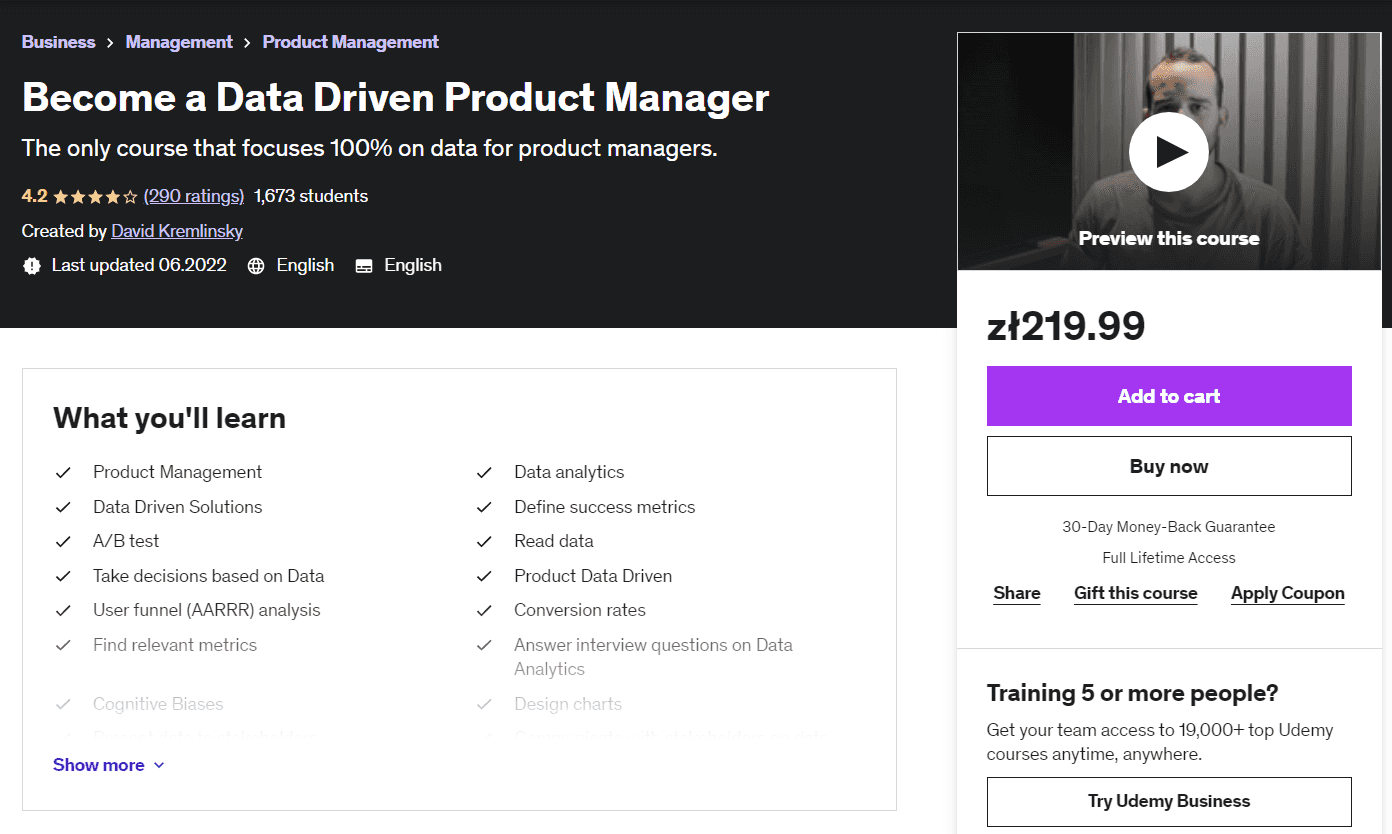Screen dimensions: 1392x834
Task: Click the globe language icon
Action: click(x=256, y=266)
